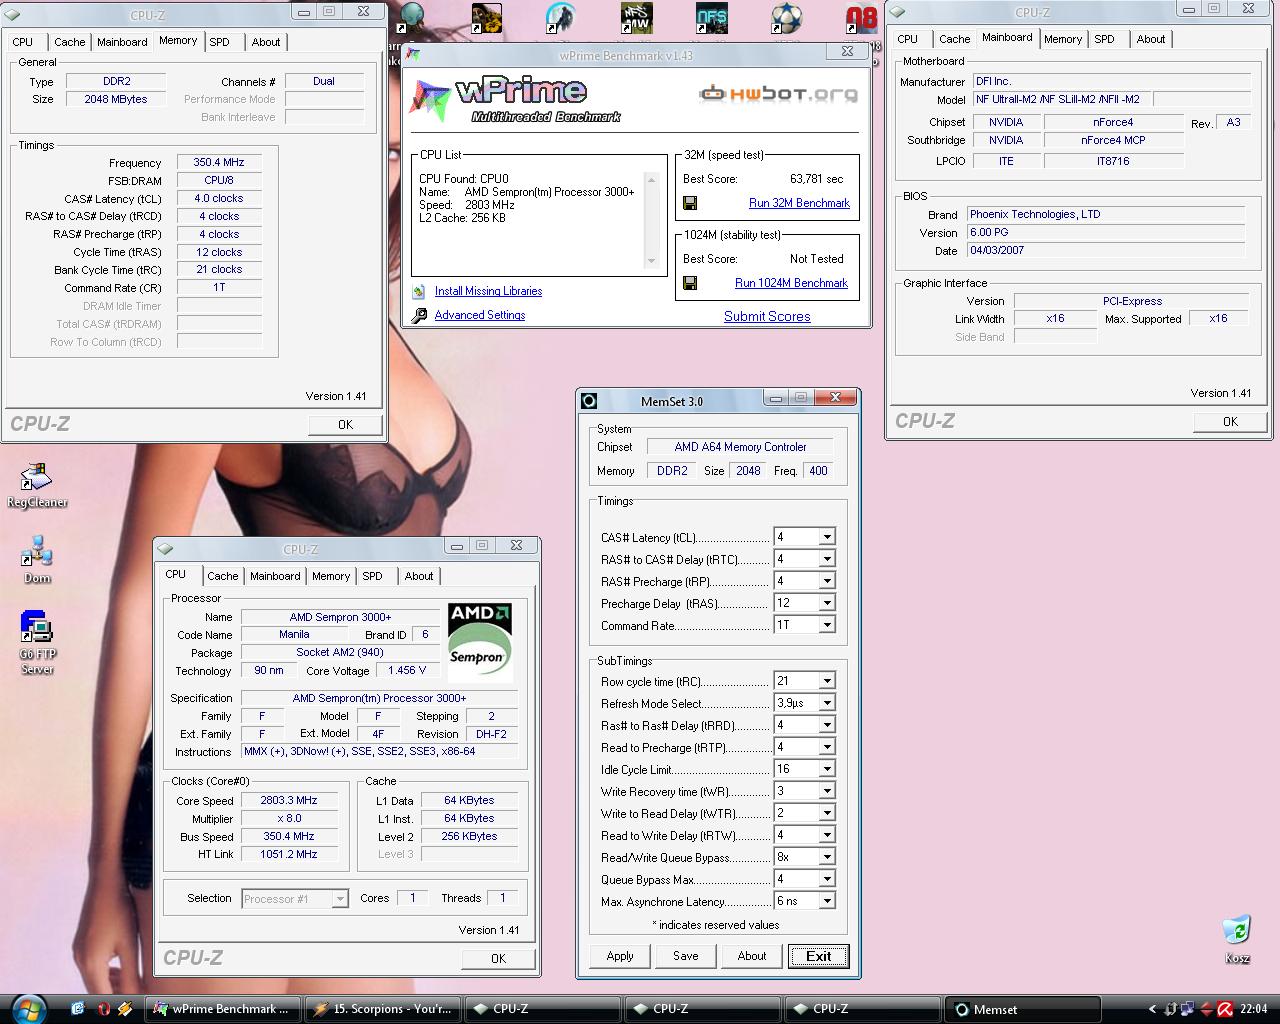Image resolution: width=1280 pixels, height=1024 pixels.
Task: Expand the Idle Cycle Limit dropdown
Action: tap(827, 769)
